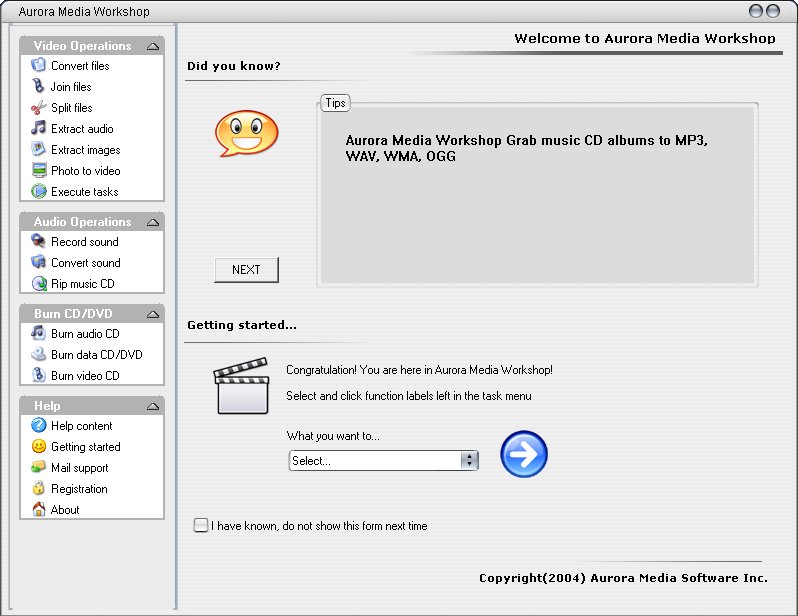
Task: Collapse the Burn CD/DVD panel
Action: (153, 315)
